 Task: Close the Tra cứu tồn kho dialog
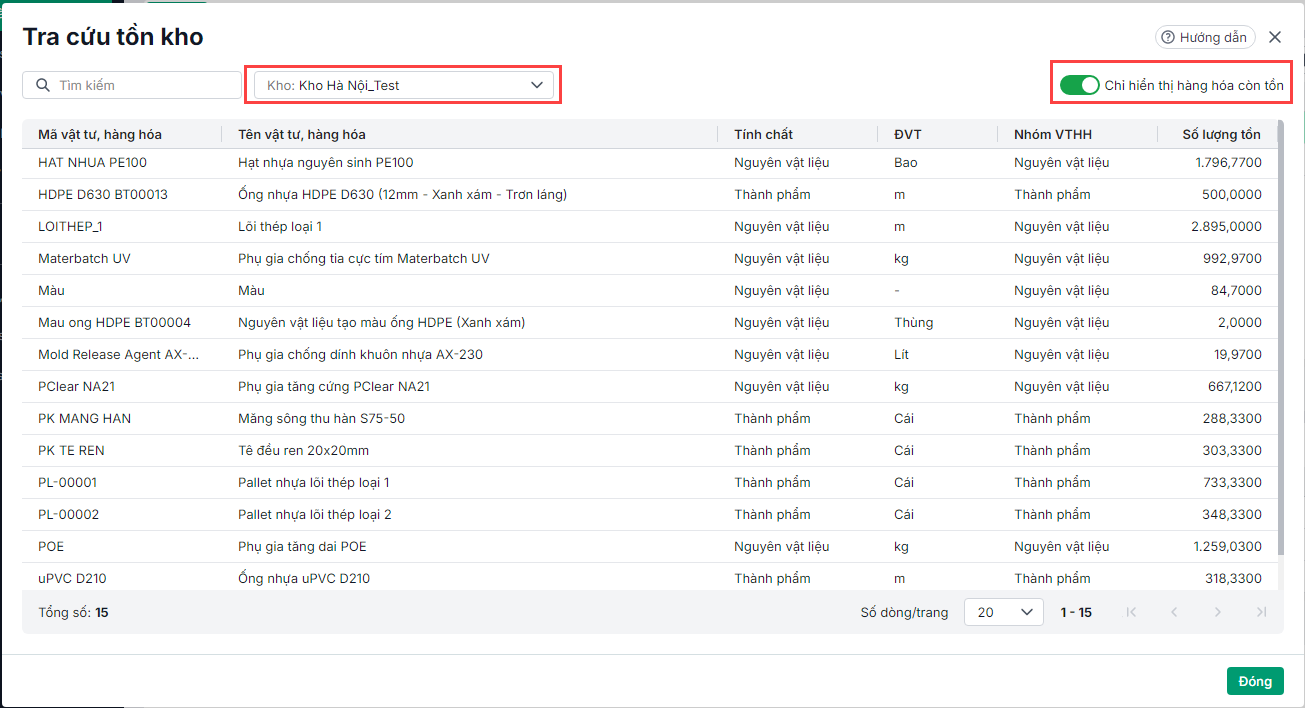click(x=1275, y=37)
